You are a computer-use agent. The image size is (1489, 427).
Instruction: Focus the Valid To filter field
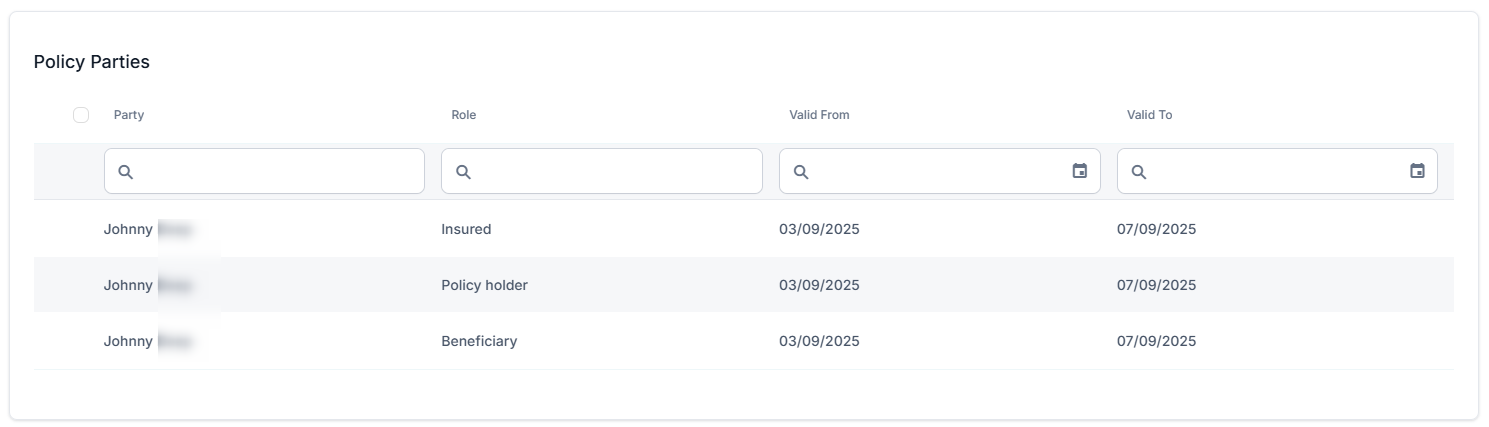pos(1268,172)
